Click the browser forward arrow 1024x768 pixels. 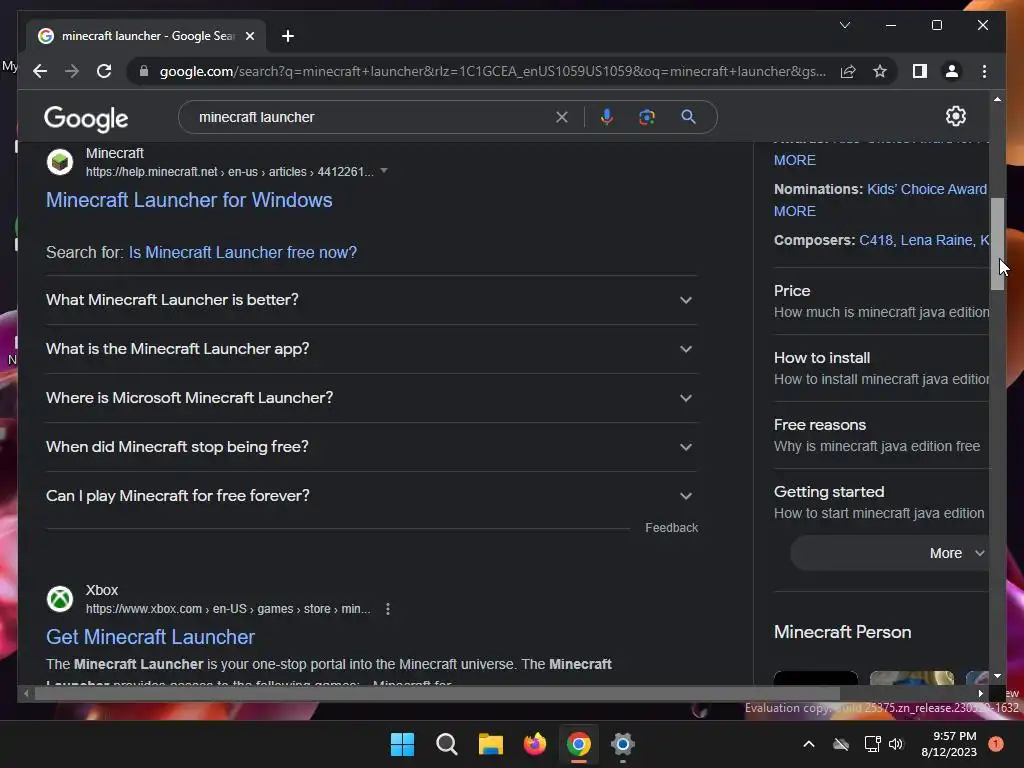(x=72, y=71)
